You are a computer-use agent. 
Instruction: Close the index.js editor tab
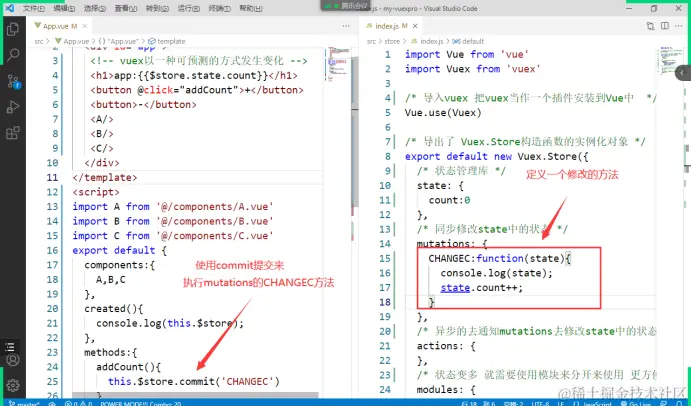coord(415,26)
